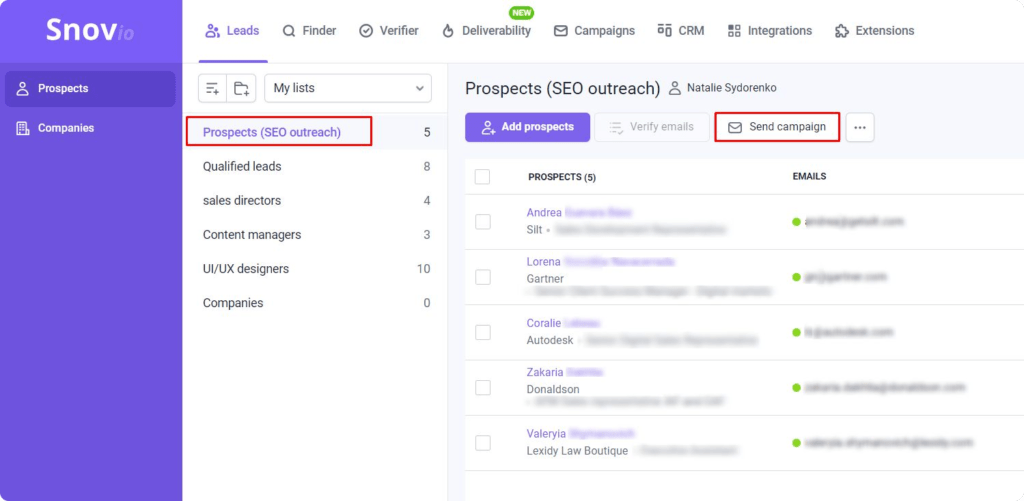Check the box for Andrea
Viewport: 1024px width, 501px height.
(483, 221)
